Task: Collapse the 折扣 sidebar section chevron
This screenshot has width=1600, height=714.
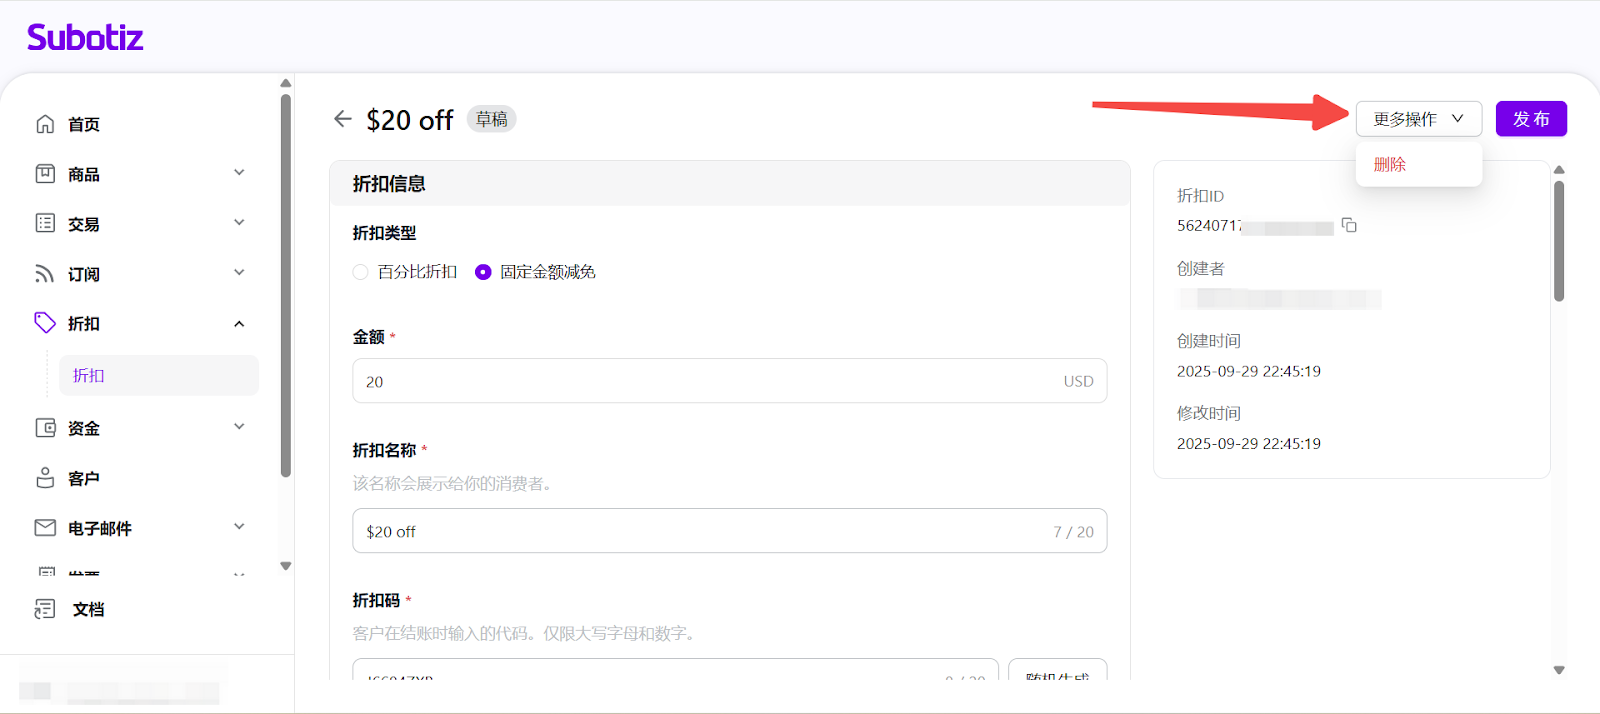Action: coord(239,323)
